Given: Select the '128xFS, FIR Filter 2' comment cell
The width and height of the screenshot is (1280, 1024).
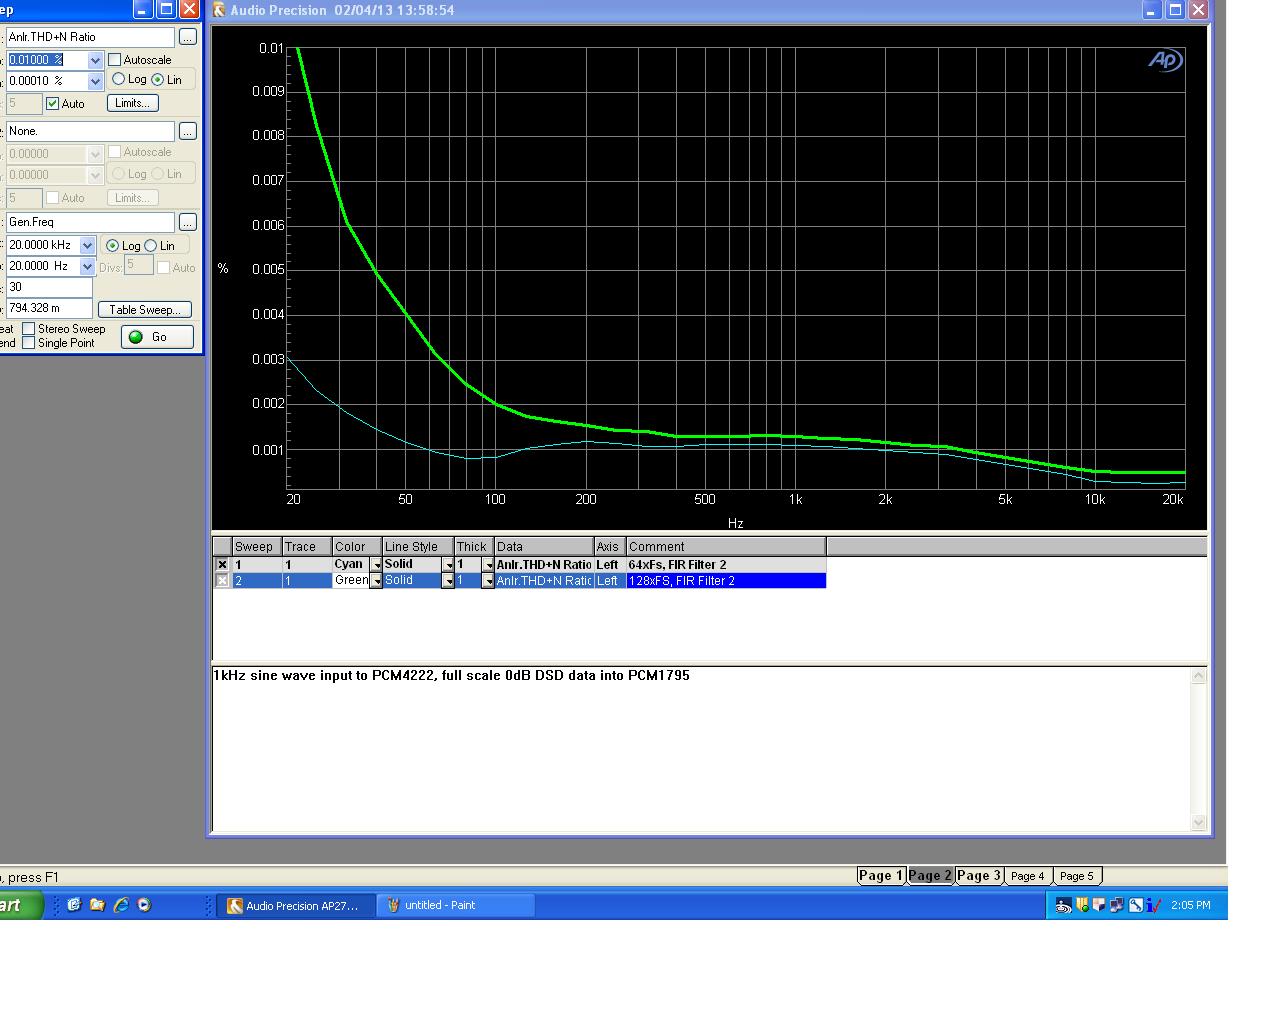Looking at the screenshot, I should 726,581.
